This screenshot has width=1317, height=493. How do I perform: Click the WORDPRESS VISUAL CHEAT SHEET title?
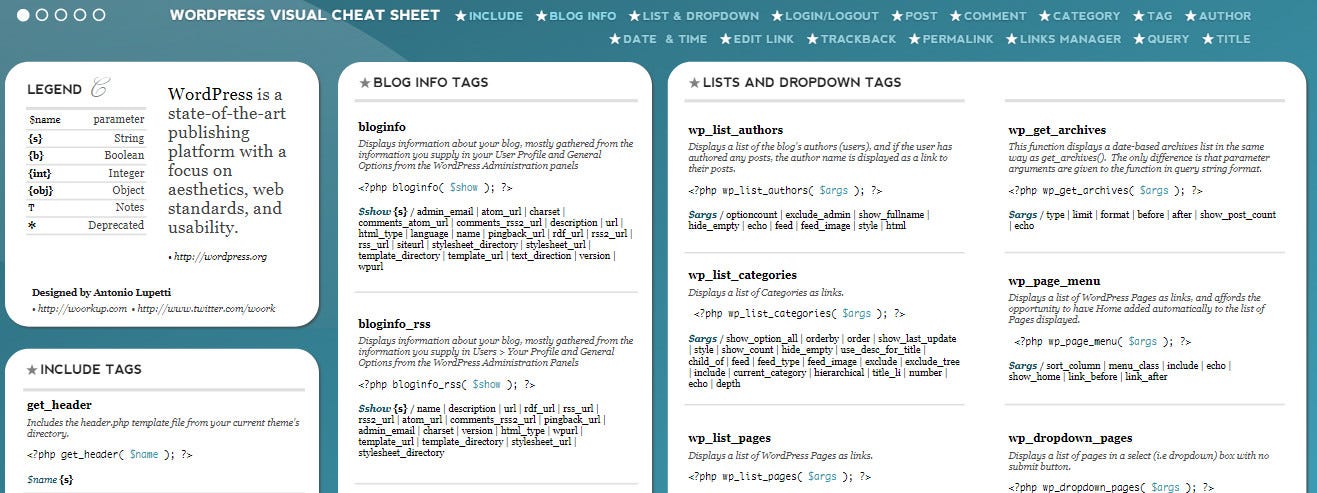(305, 15)
